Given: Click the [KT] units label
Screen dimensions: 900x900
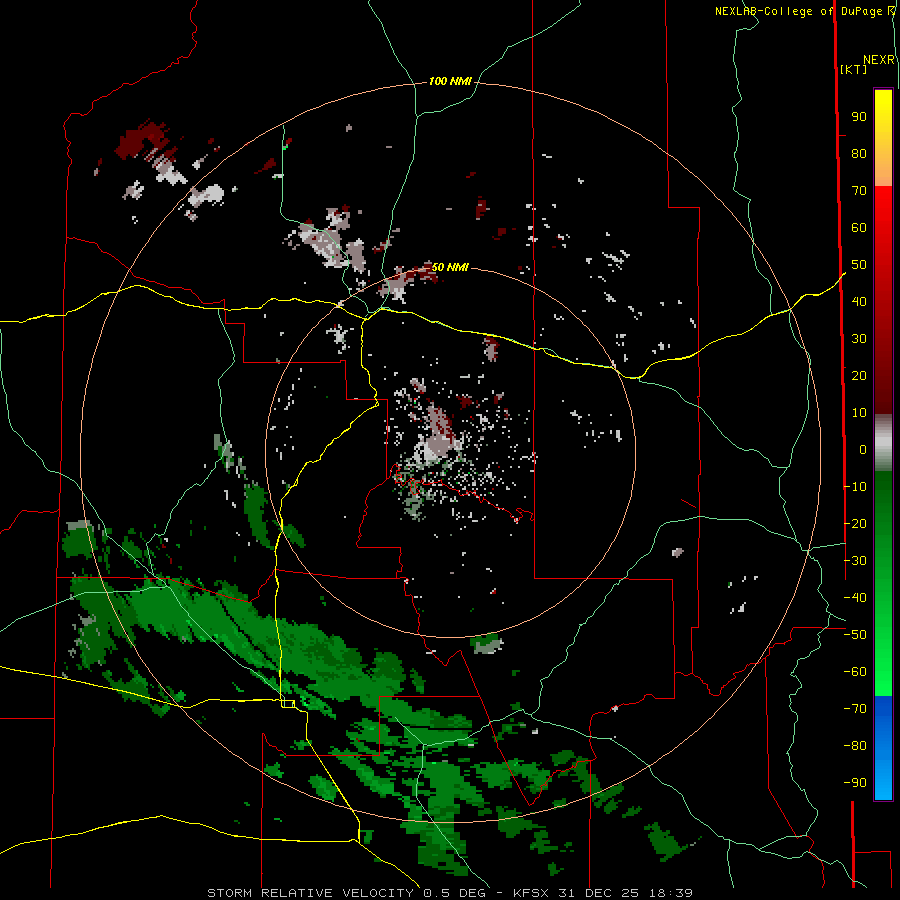Looking at the screenshot, I should click(x=853, y=69).
